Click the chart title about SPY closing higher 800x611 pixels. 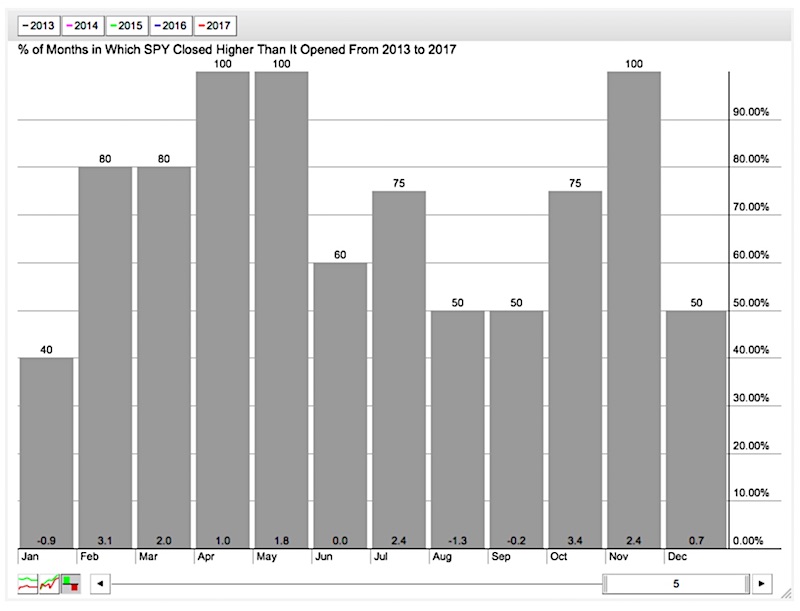point(237,49)
